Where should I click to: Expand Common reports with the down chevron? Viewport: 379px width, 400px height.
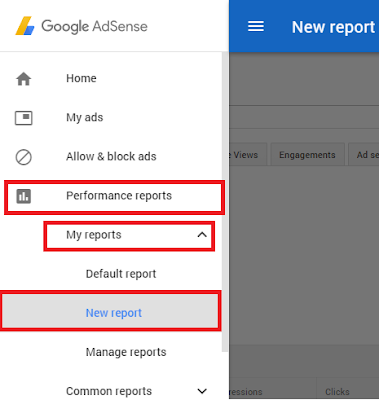[x=202, y=391]
